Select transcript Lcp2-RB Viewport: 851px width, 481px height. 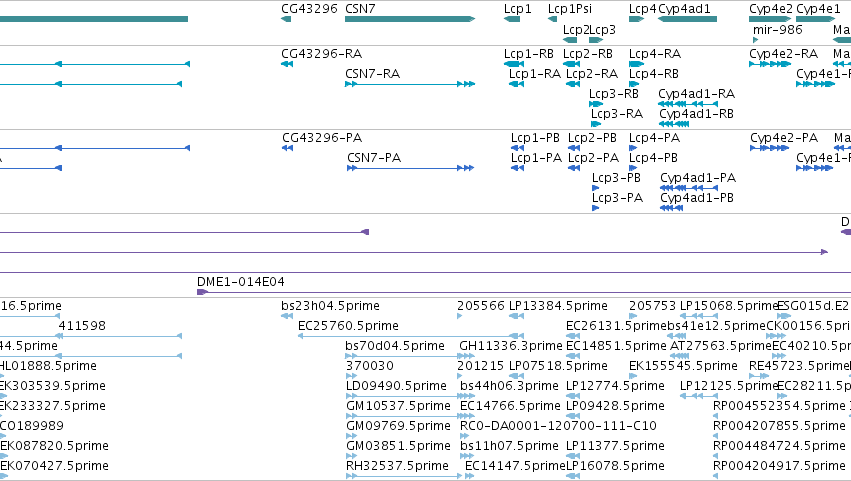point(588,54)
